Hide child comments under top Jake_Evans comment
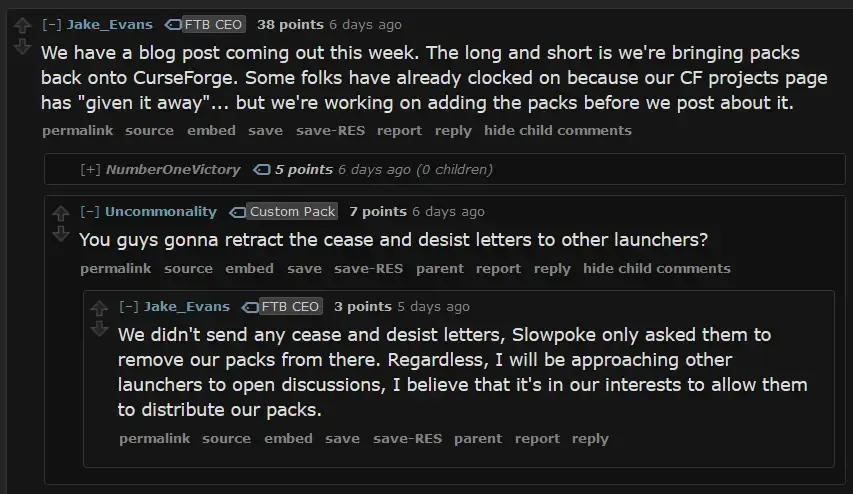This screenshot has height=494, width=853. 558,131
